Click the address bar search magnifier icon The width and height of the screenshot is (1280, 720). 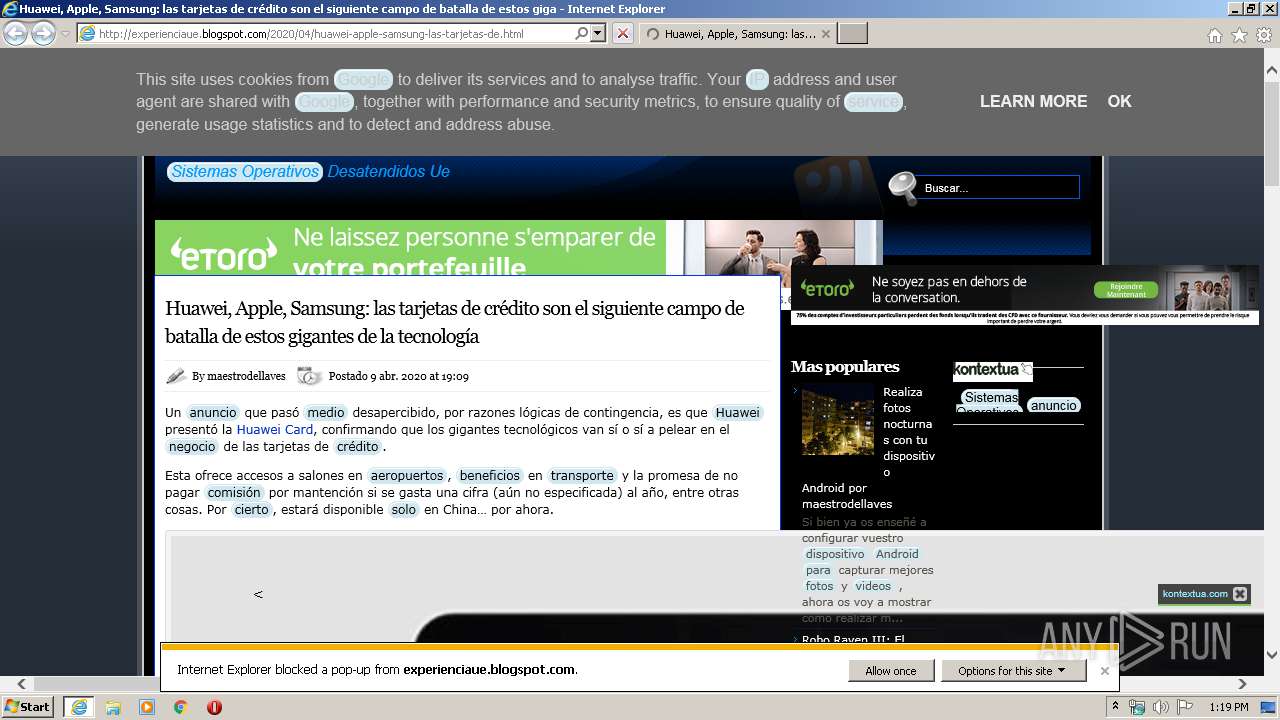[x=582, y=33]
